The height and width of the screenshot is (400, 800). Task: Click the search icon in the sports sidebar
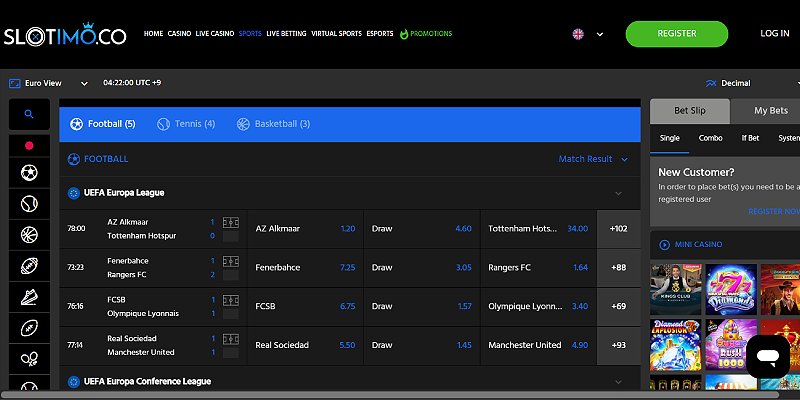click(x=29, y=115)
